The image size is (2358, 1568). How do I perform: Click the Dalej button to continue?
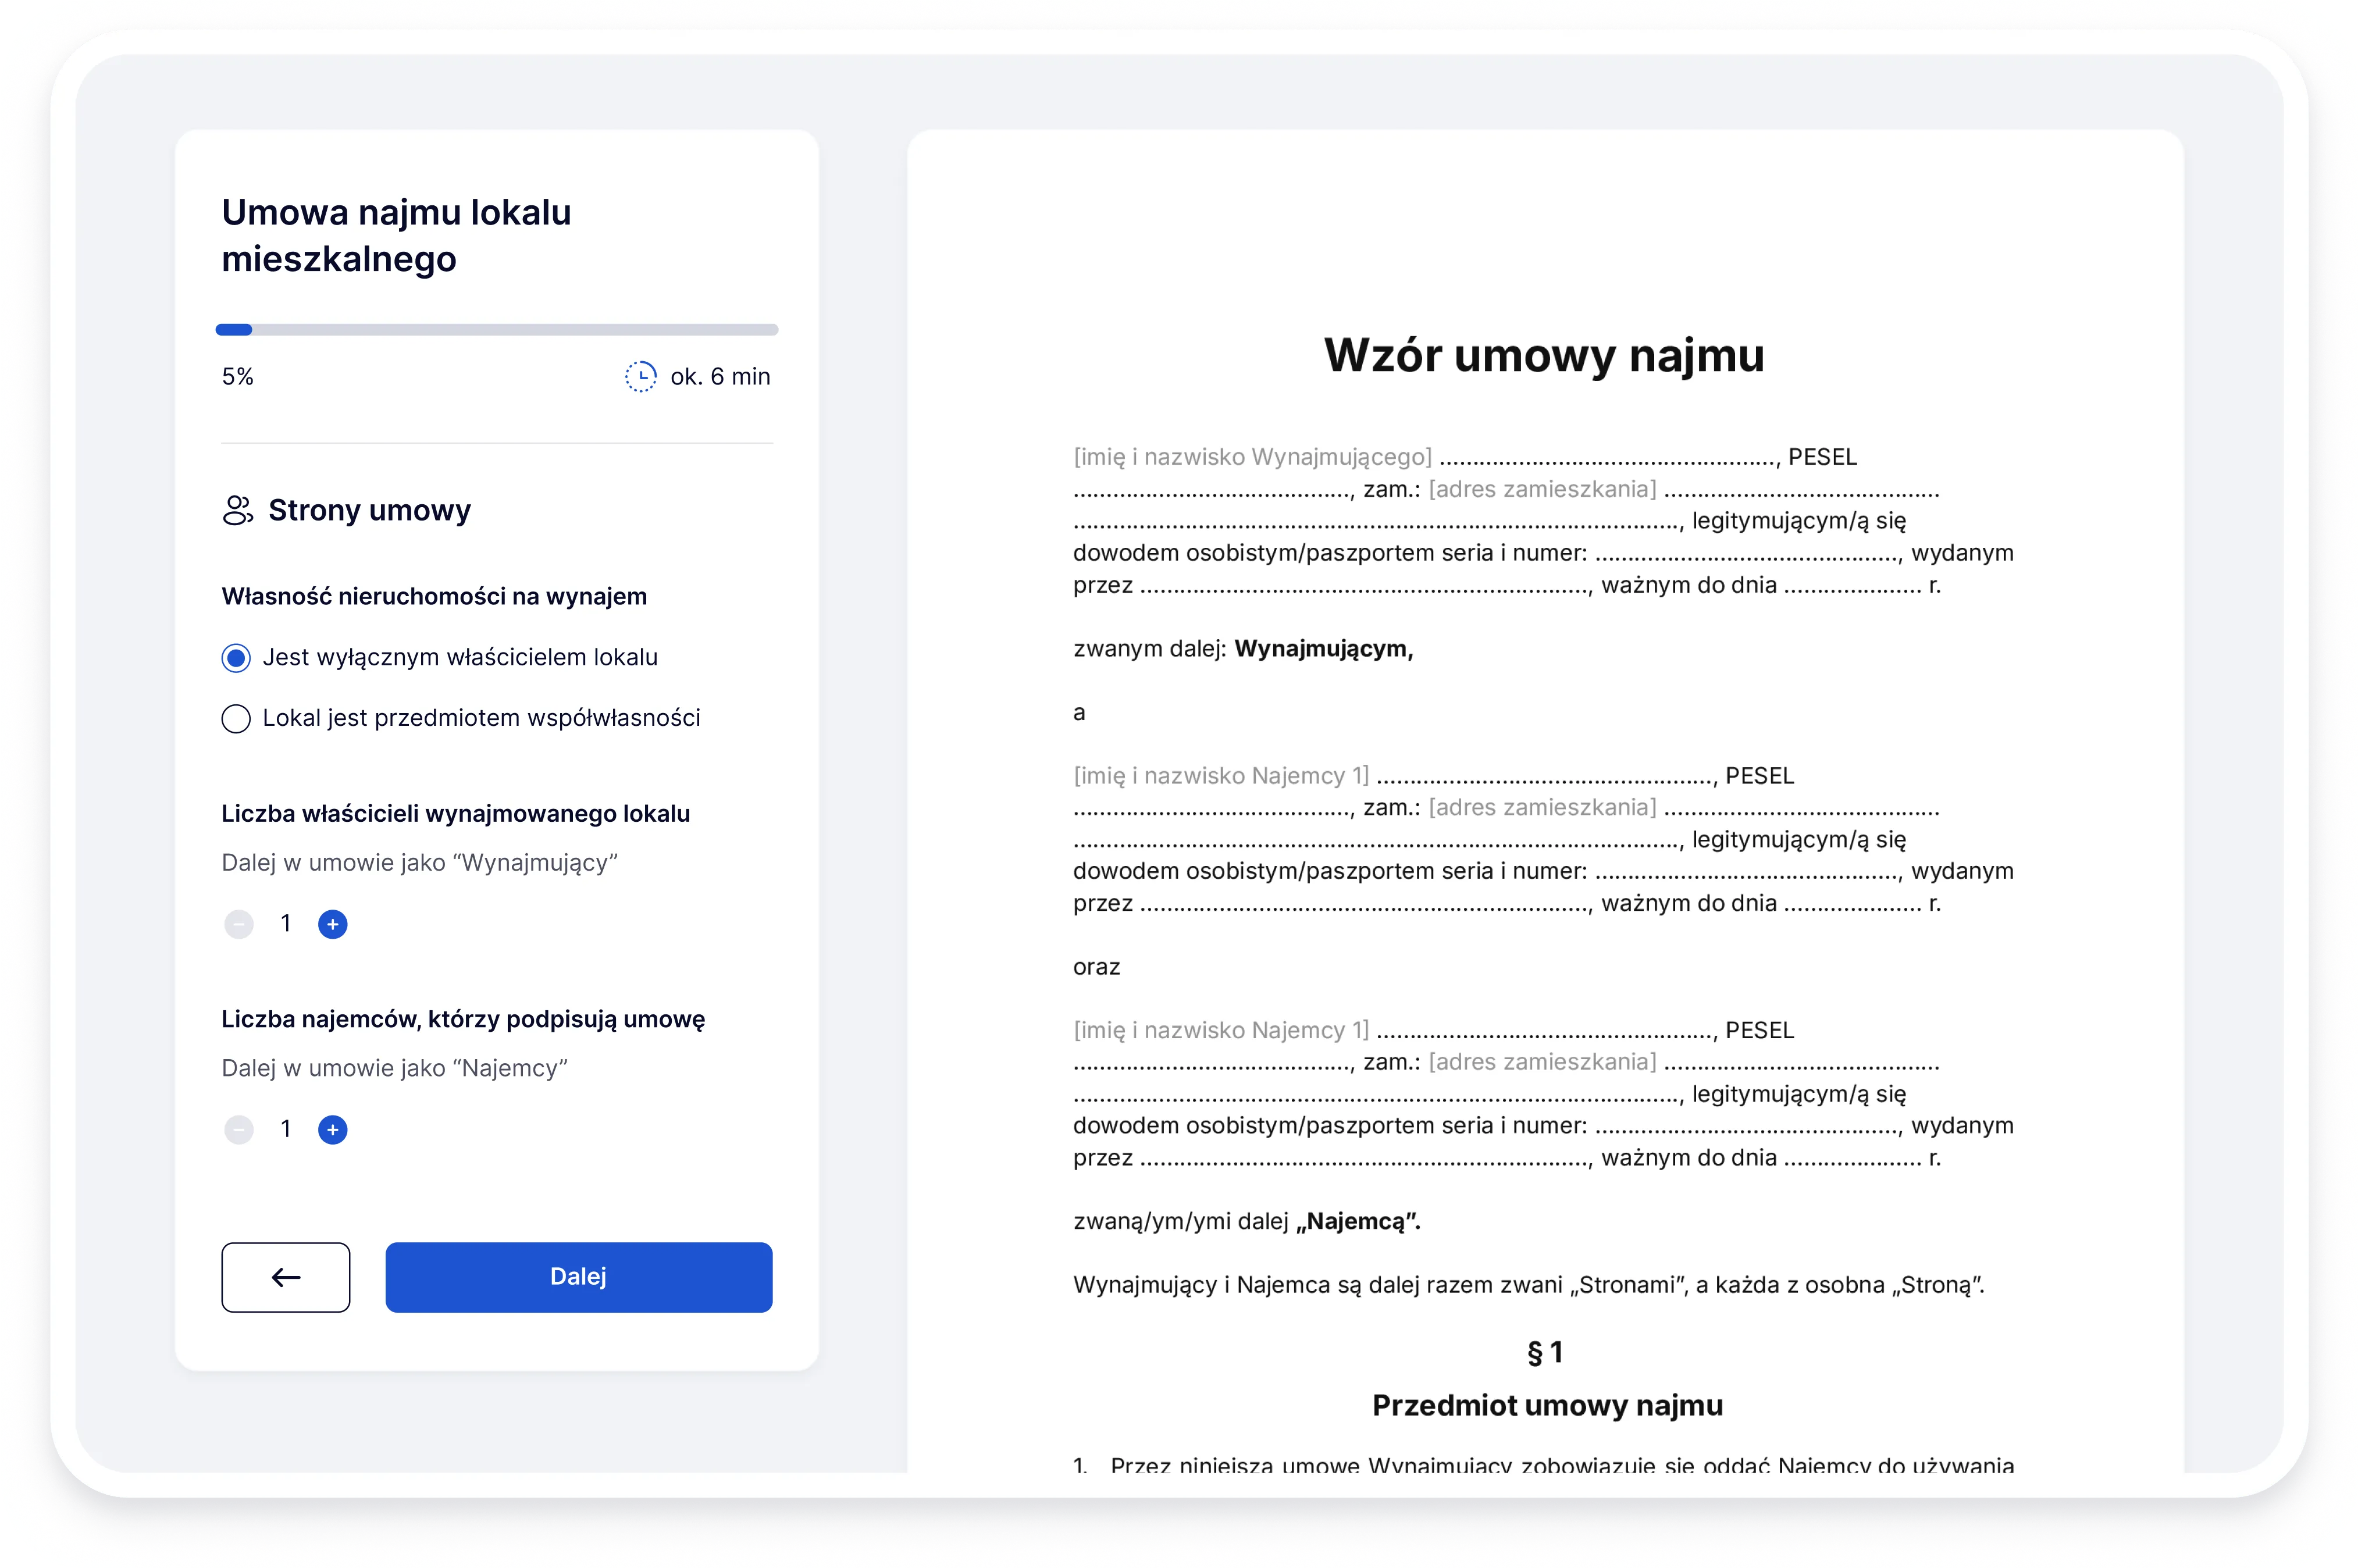[579, 1277]
